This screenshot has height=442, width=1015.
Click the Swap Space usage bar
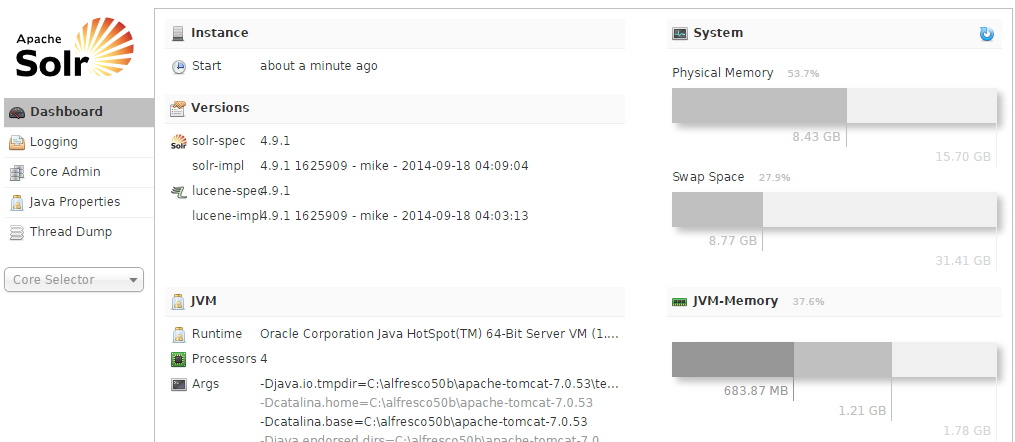coord(834,209)
